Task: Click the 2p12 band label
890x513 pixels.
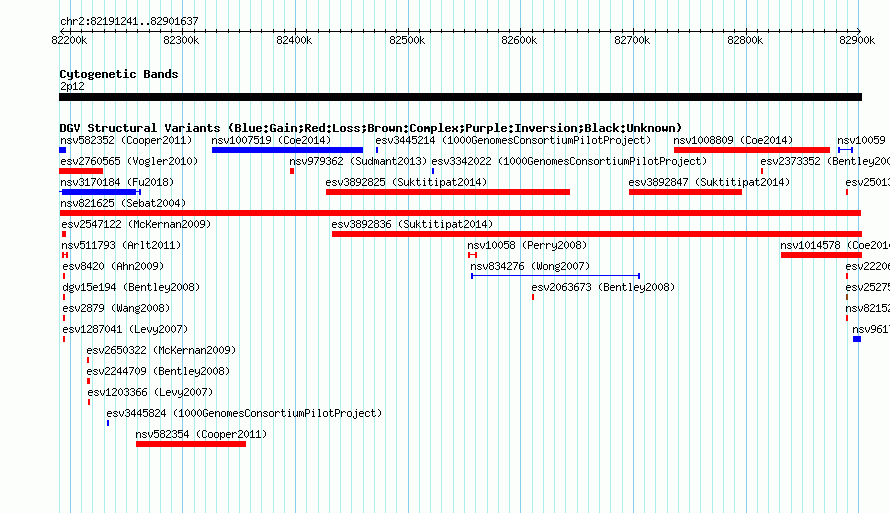Action: point(72,86)
